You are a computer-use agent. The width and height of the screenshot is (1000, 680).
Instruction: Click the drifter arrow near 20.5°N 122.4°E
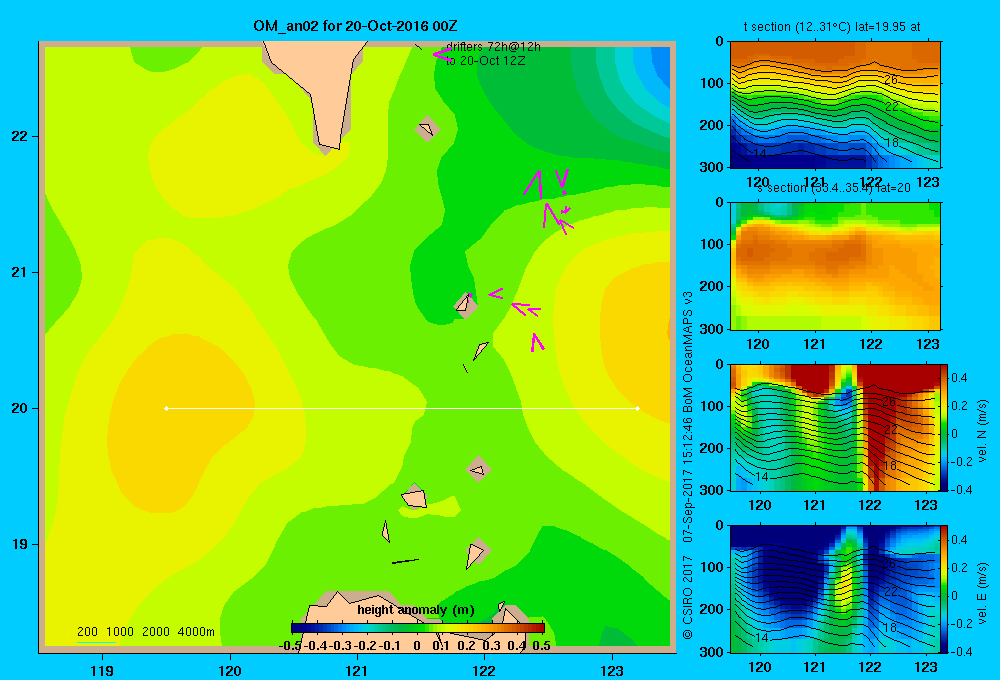click(537, 343)
